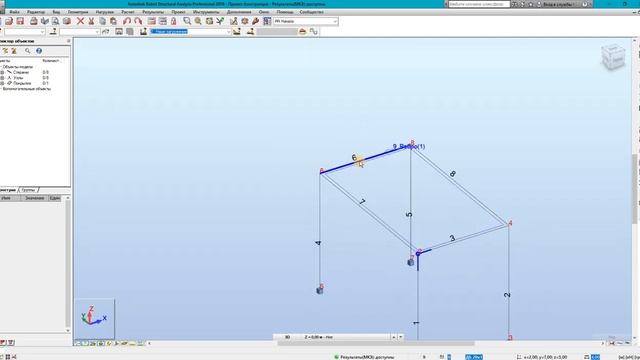Image resolution: width=640 pixels, height=360 pixels.
Task: Open the Редактор menu
Action: pyautogui.click(x=36, y=12)
